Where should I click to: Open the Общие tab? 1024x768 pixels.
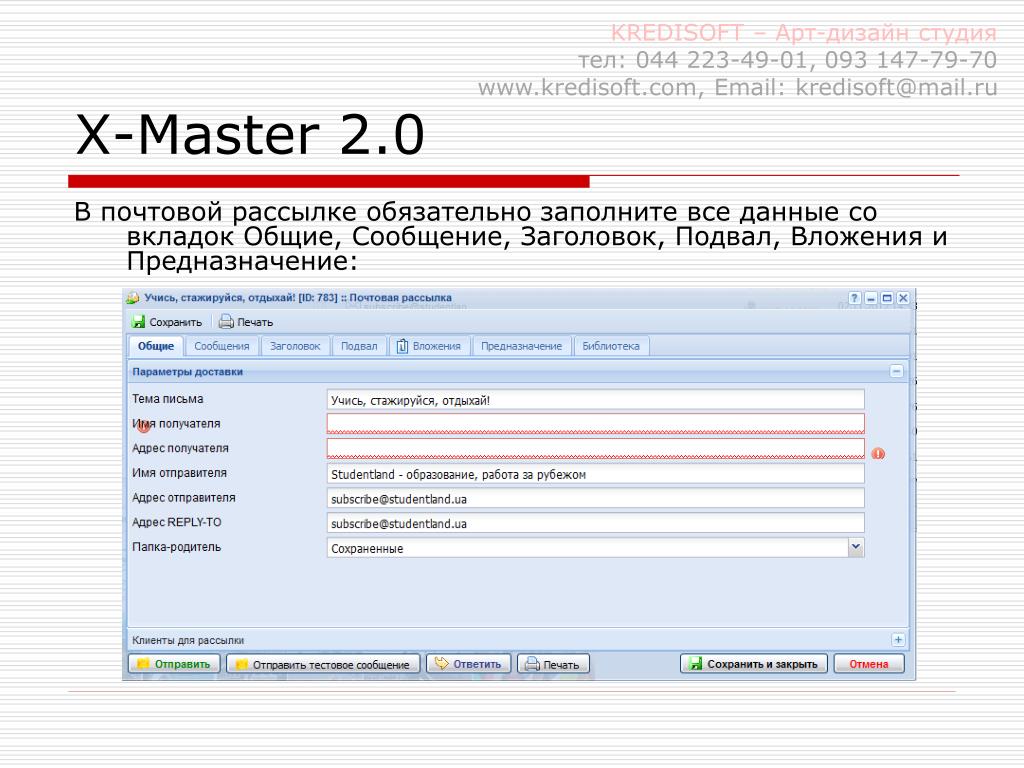click(155, 346)
